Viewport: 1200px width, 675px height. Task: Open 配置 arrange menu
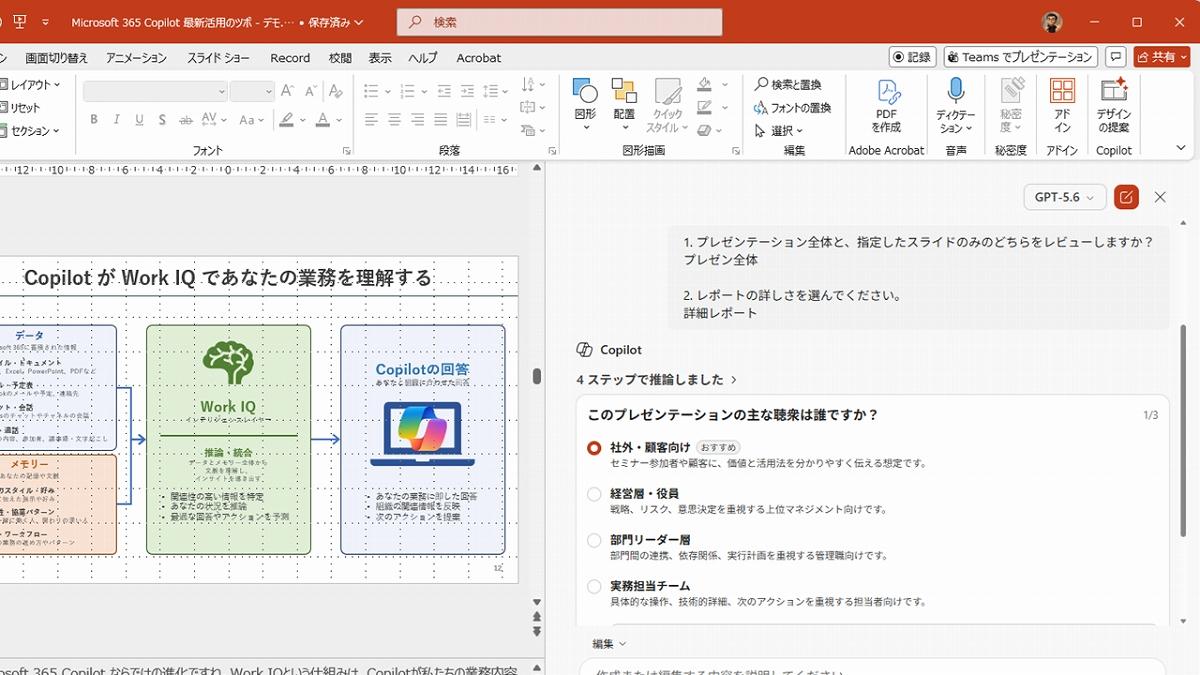pos(624,106)
